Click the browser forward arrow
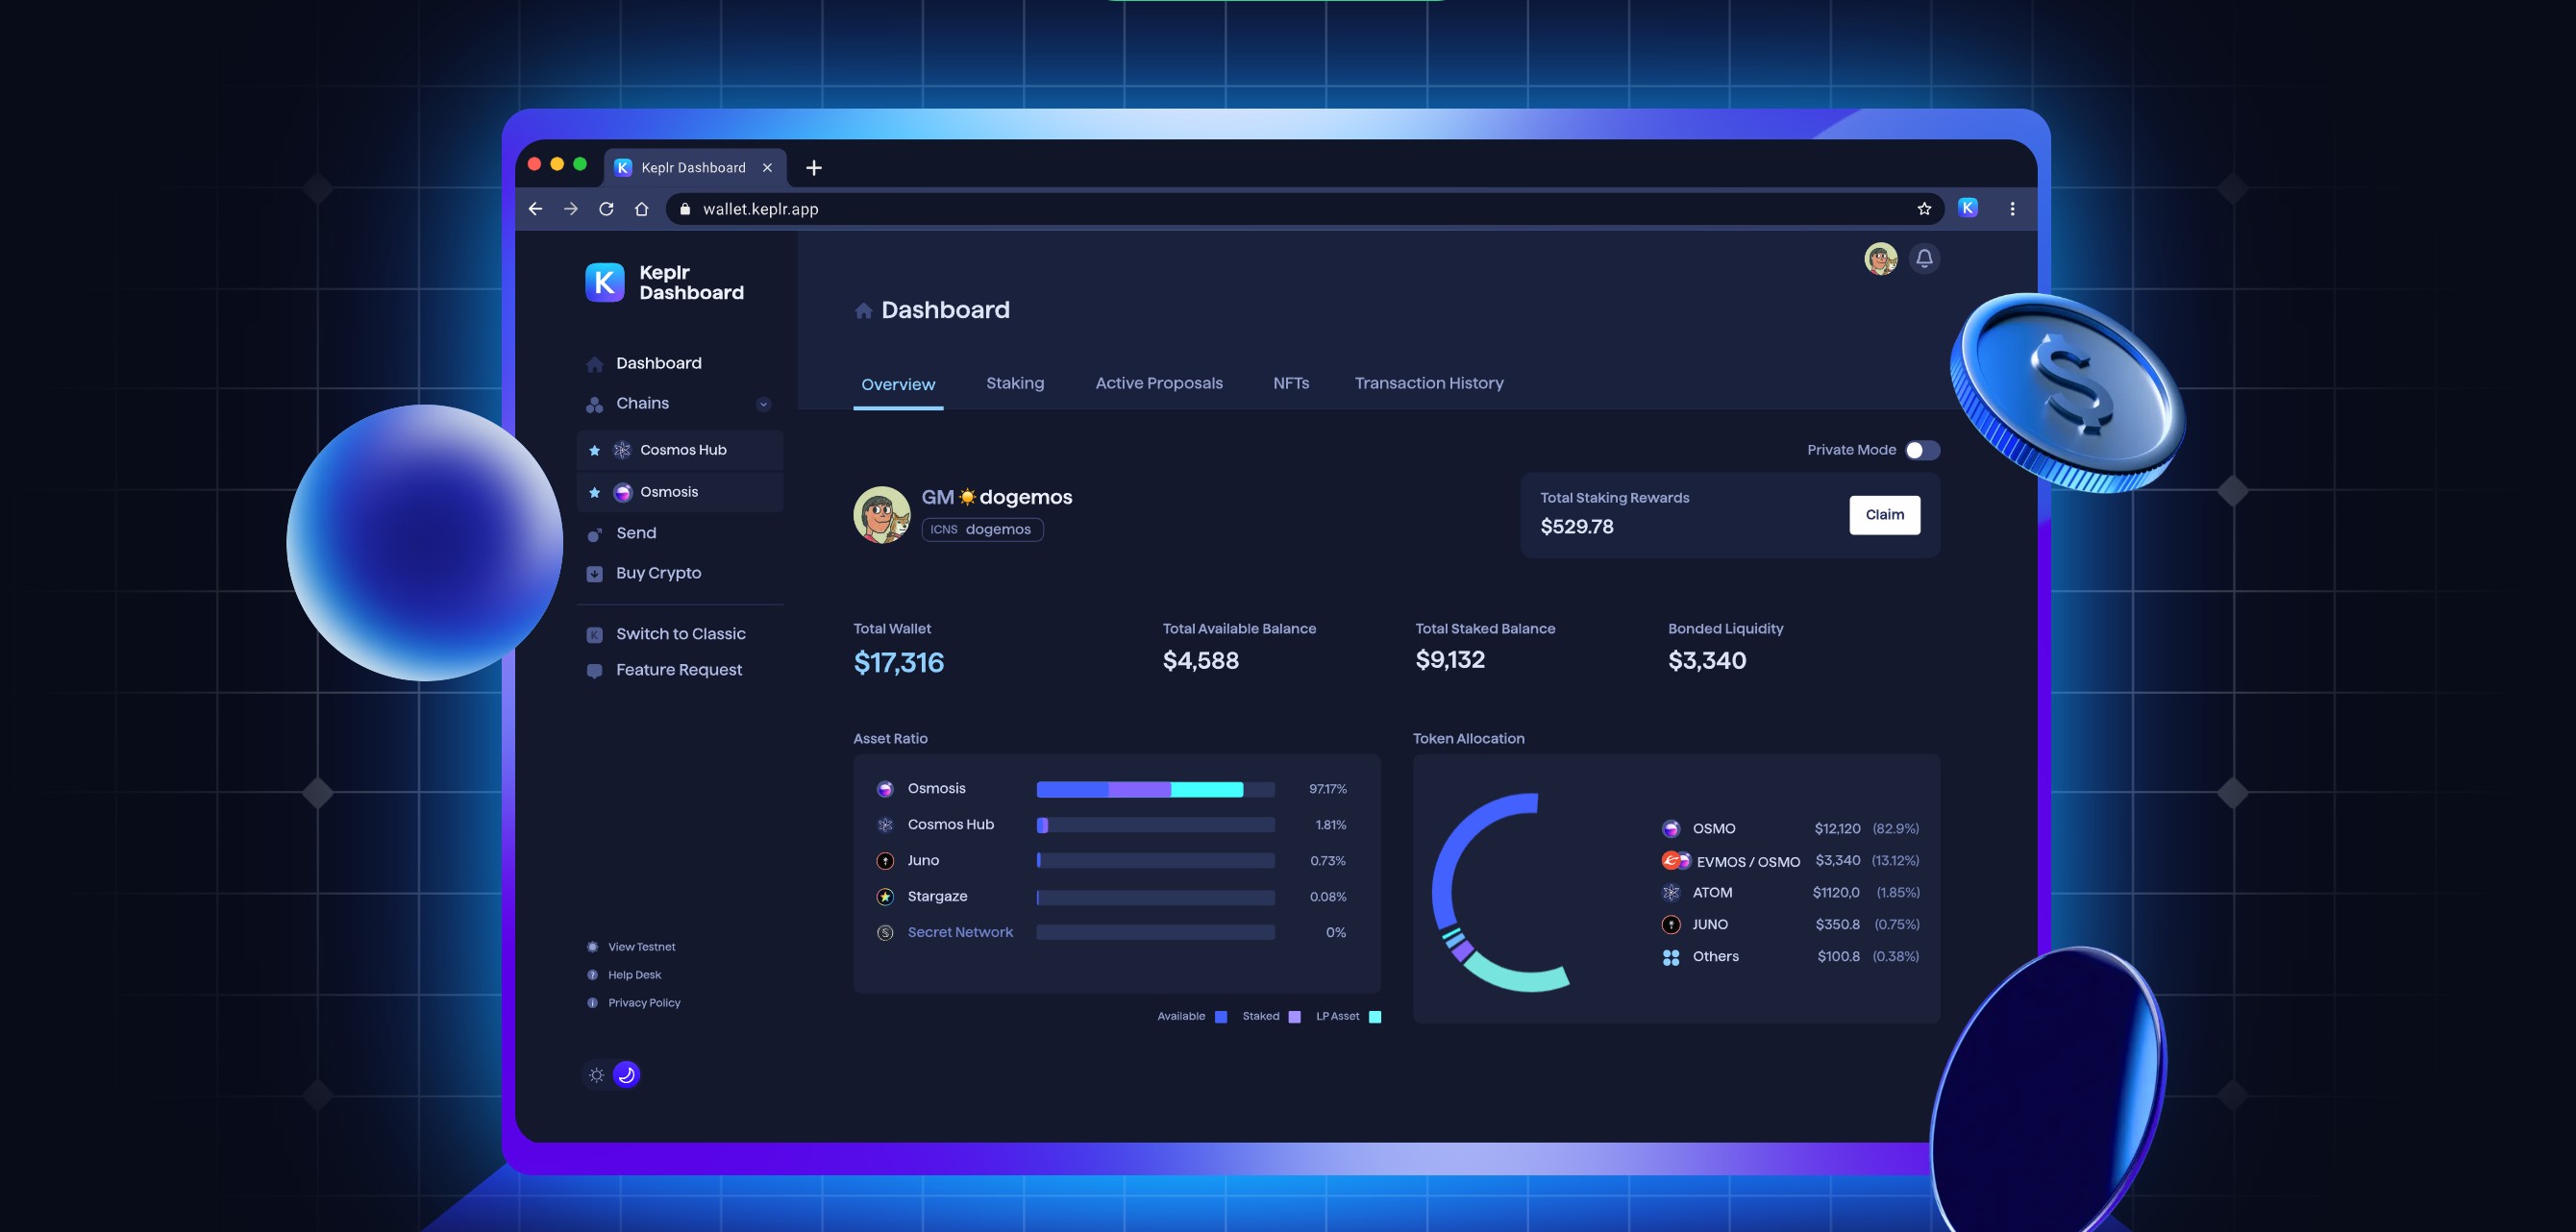The width and height of the screenshot is (2576, 1232). (x=571, y=209)
